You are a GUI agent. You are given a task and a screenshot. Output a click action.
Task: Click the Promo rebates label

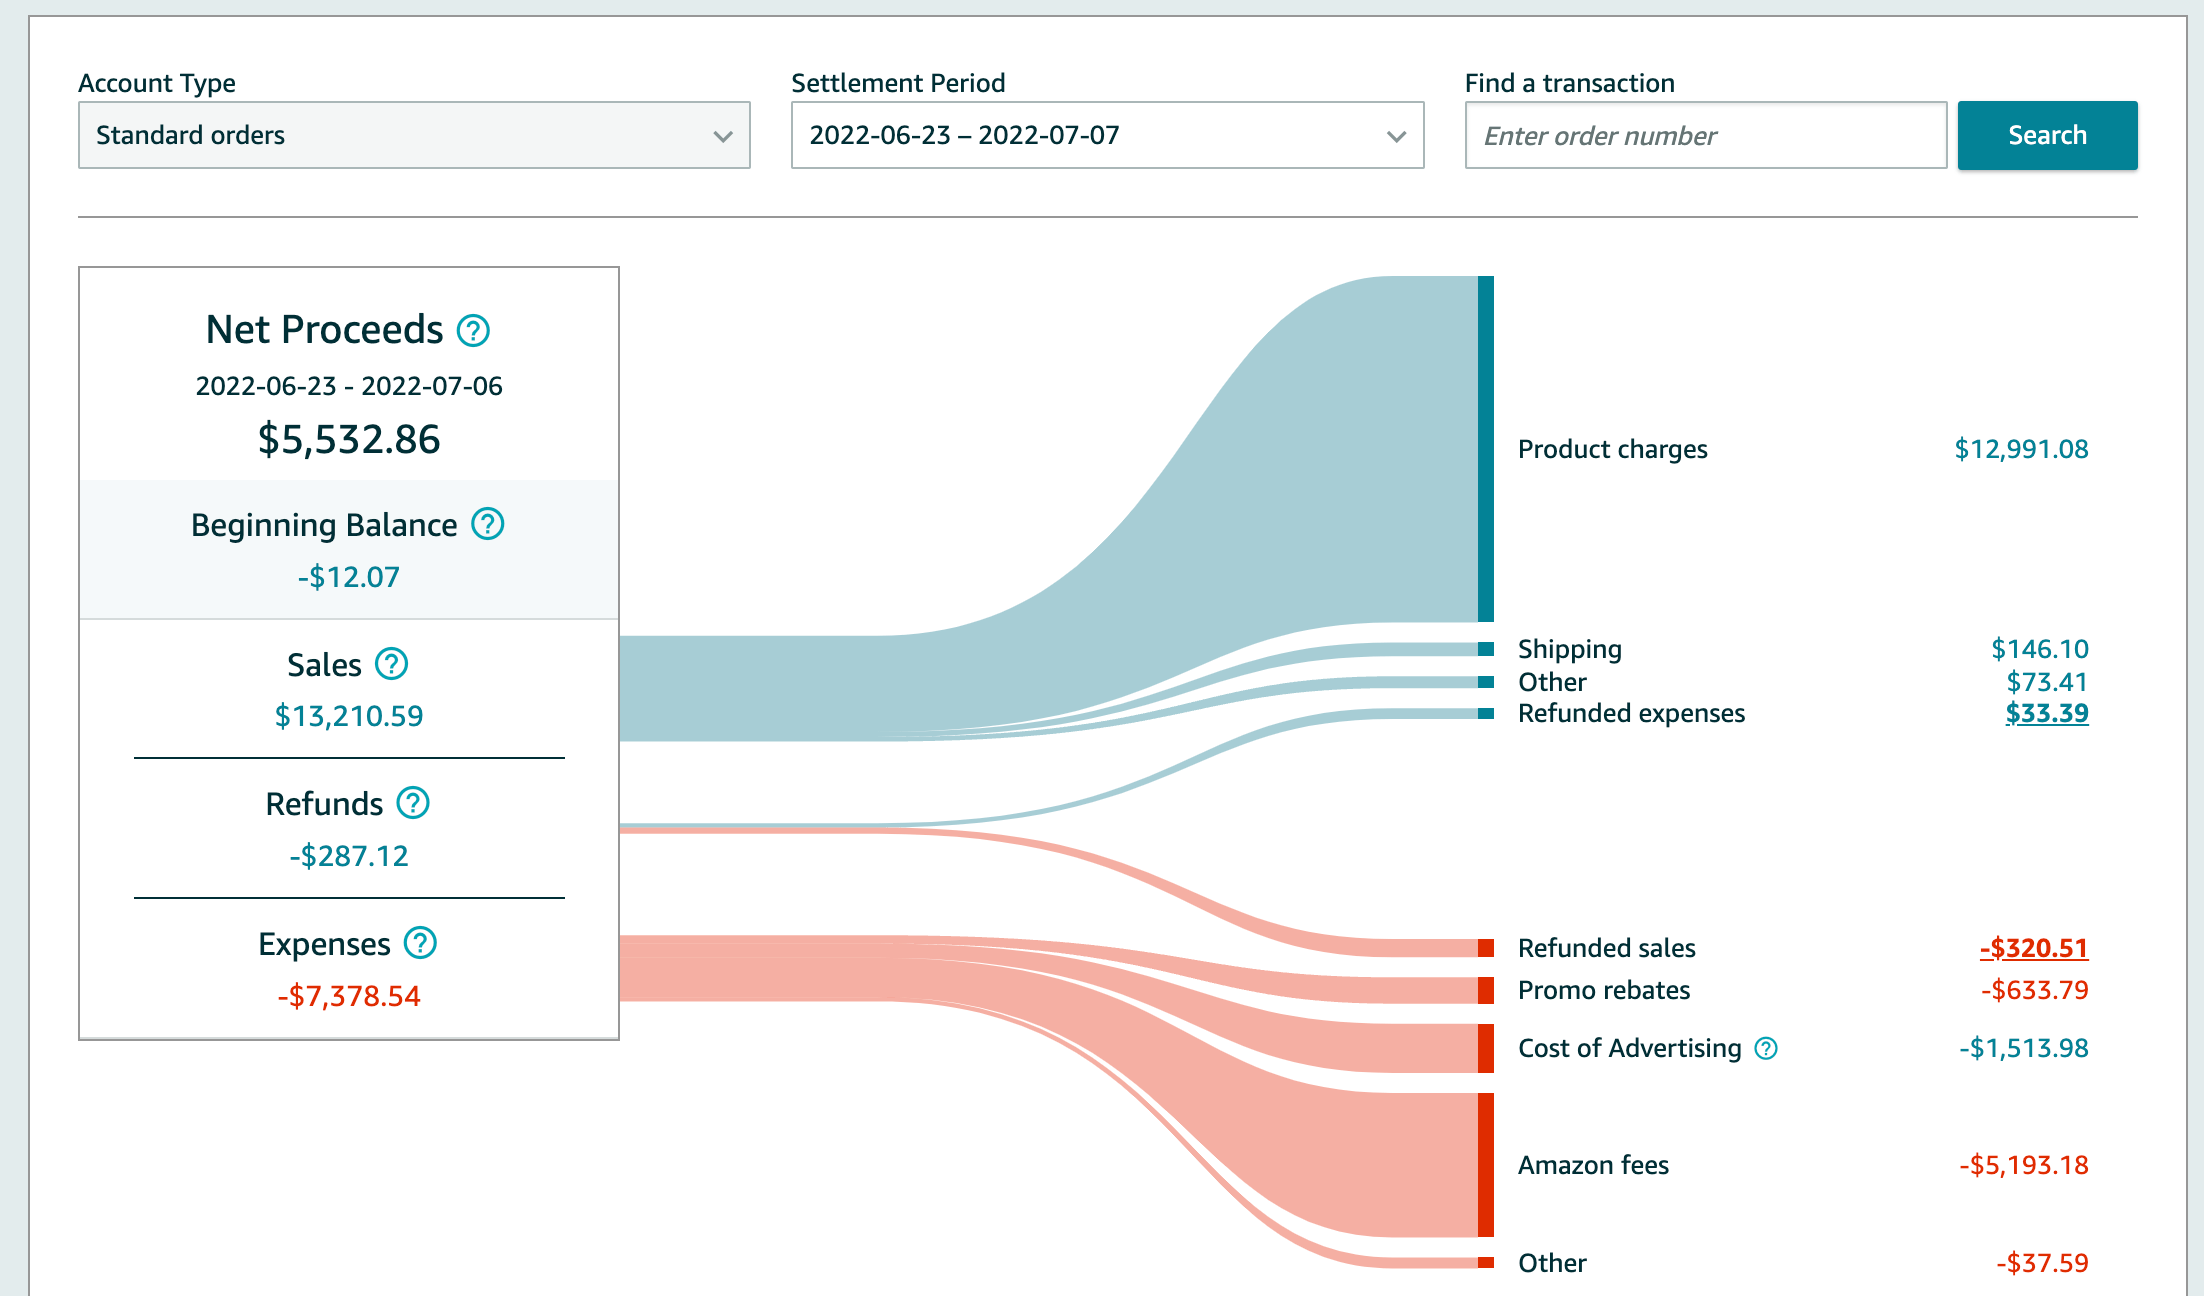[1602, 990]
